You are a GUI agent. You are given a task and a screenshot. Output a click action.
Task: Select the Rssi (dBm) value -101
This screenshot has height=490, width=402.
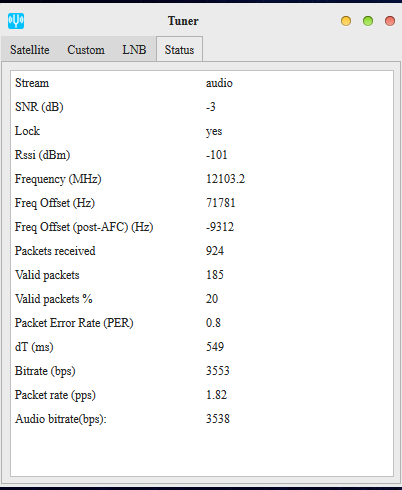[x=217, y=155]
